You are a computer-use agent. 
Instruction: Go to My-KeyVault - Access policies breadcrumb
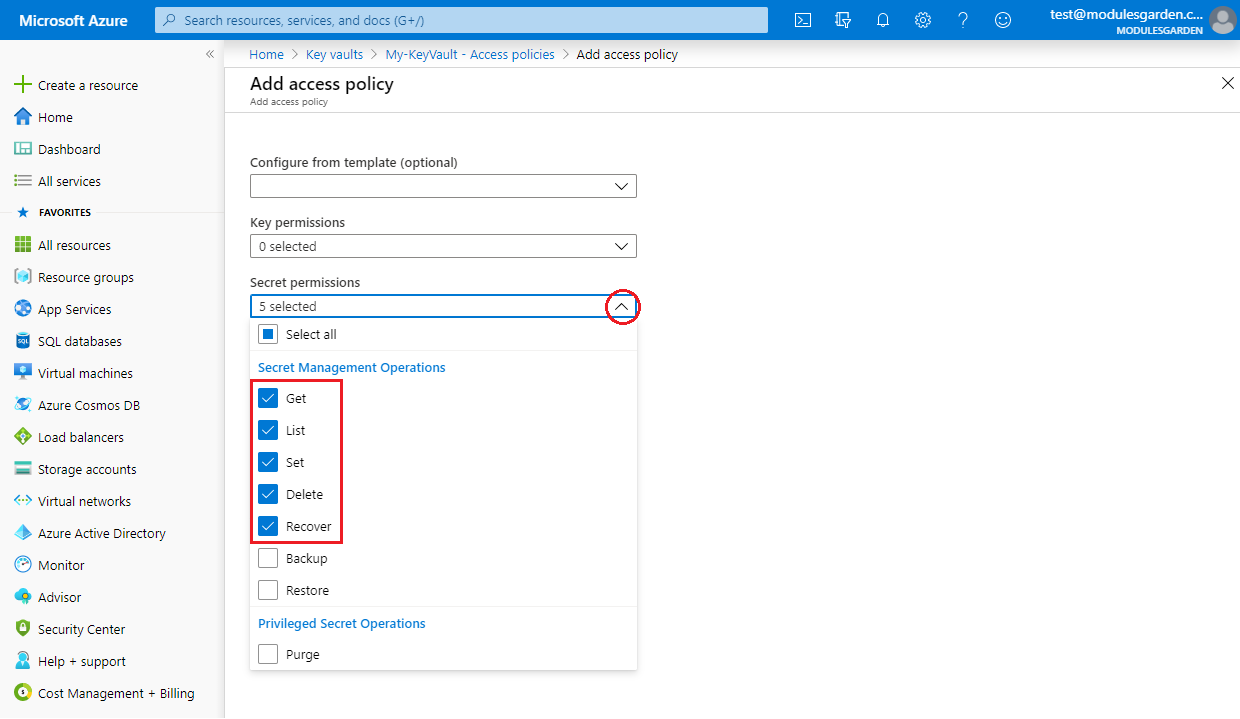coord(470,55)
